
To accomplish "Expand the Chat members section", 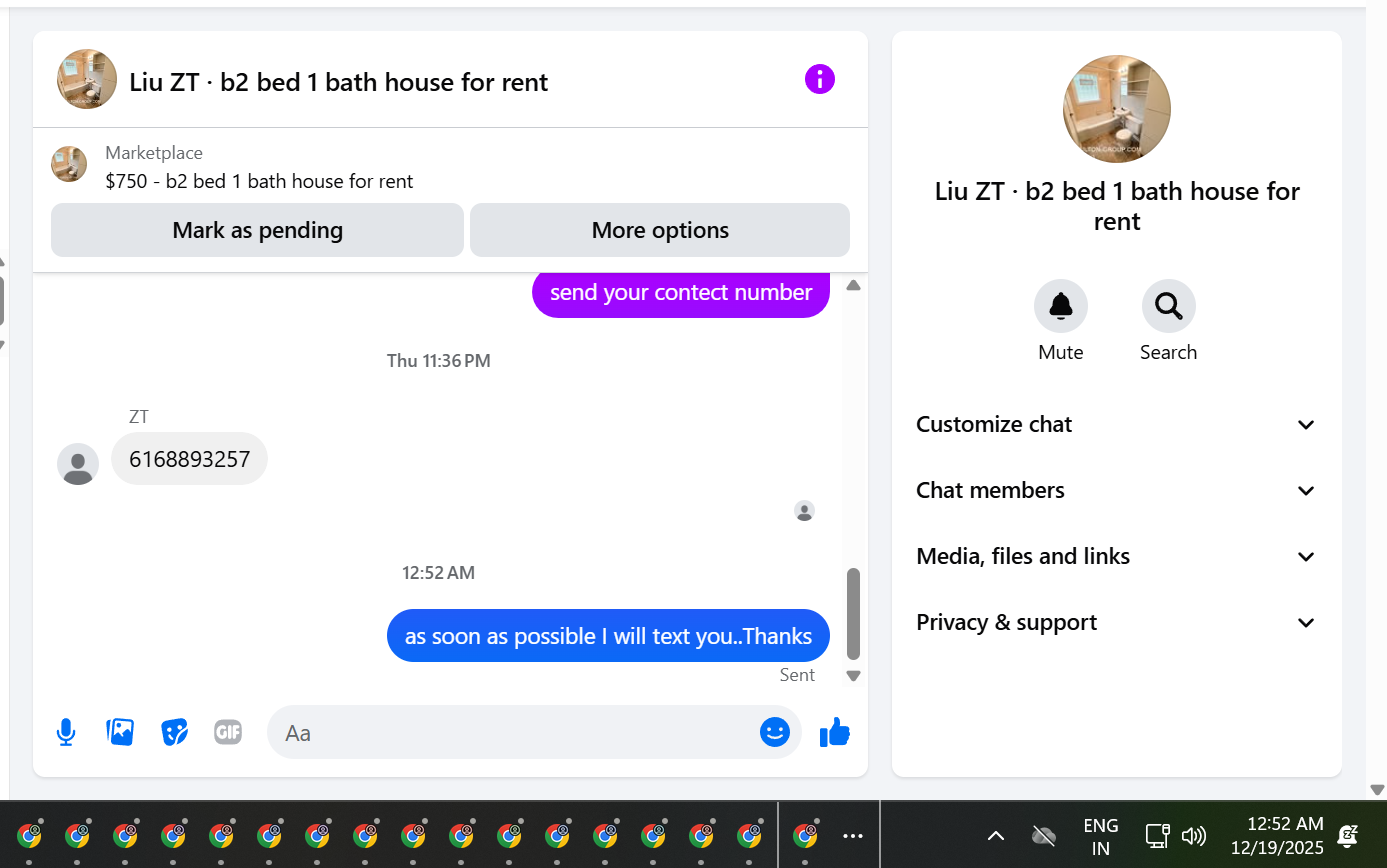I will click(1116, 490).
